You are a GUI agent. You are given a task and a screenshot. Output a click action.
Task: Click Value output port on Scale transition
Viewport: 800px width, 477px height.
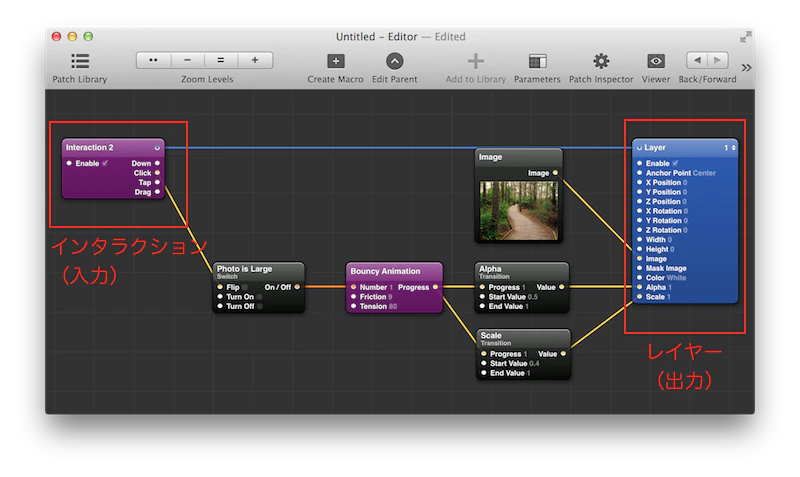pyautogui.click(x=563, y=354)
